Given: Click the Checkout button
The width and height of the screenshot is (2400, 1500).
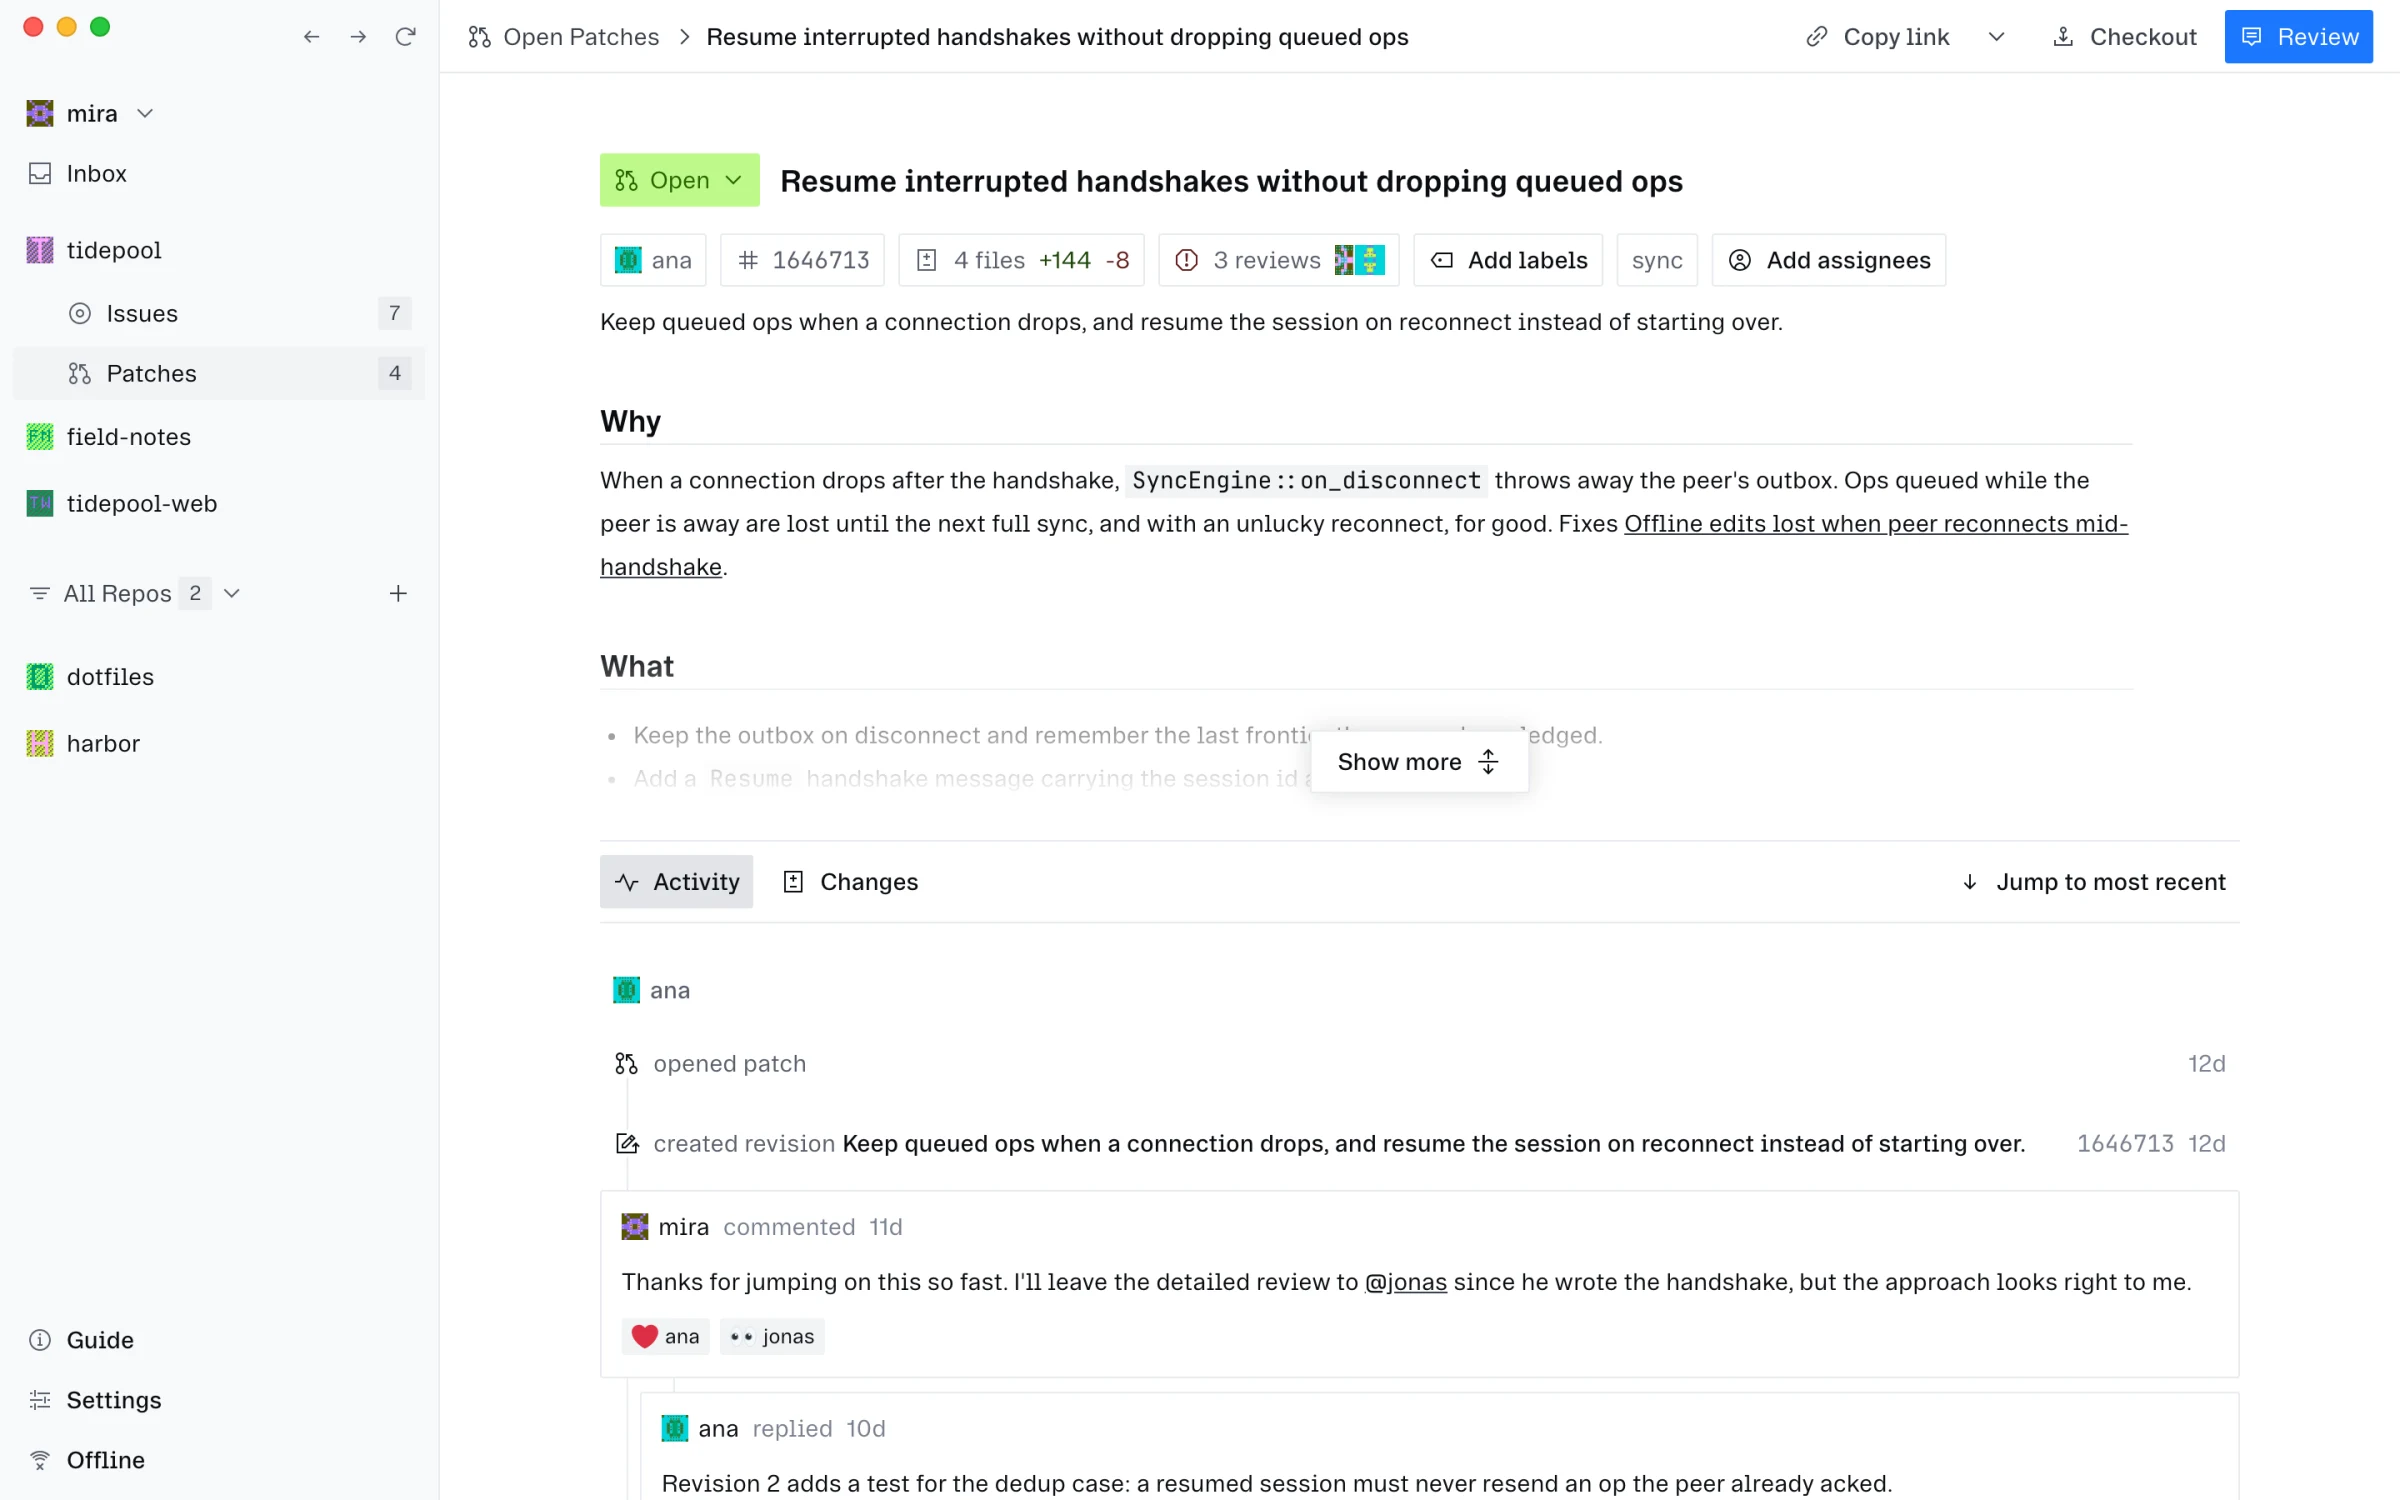Looking at the screenshot, I should [2124, 37].
